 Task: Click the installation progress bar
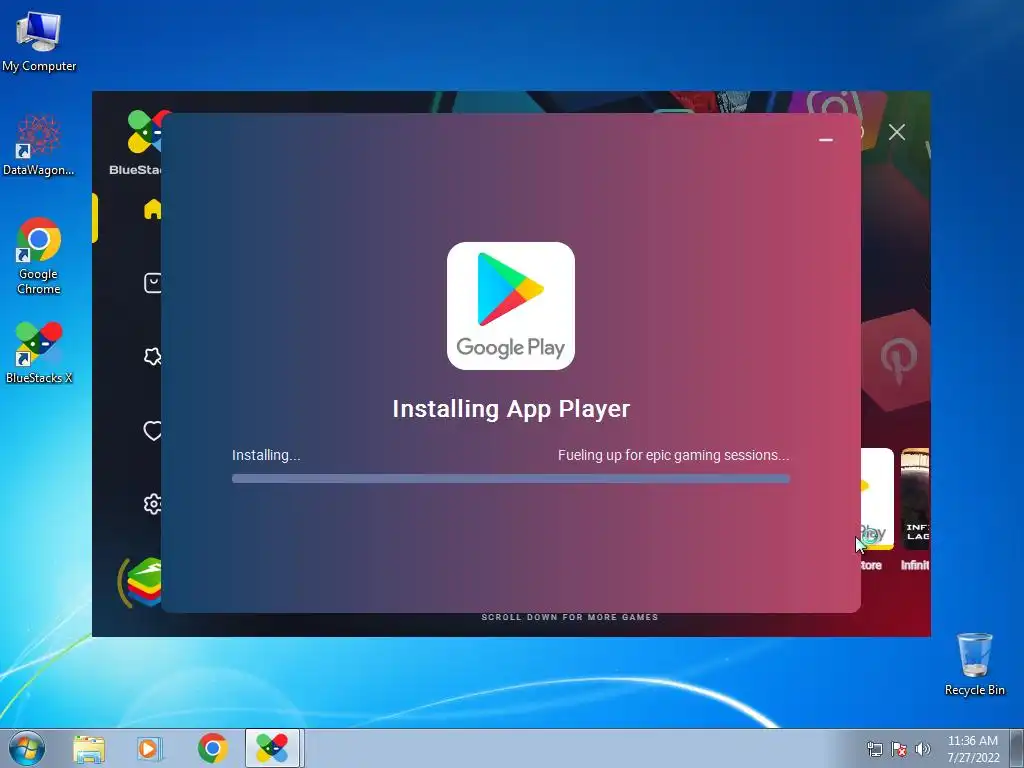point(511,479)
